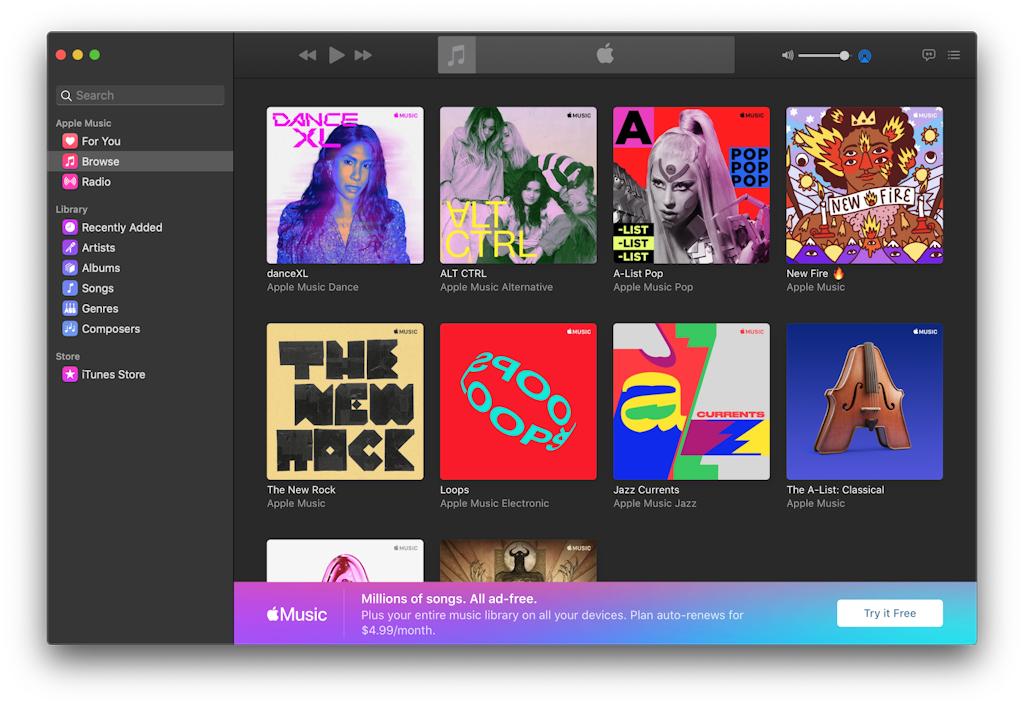Show lyrics with speech bubble icon

click(x=928, y=55)
